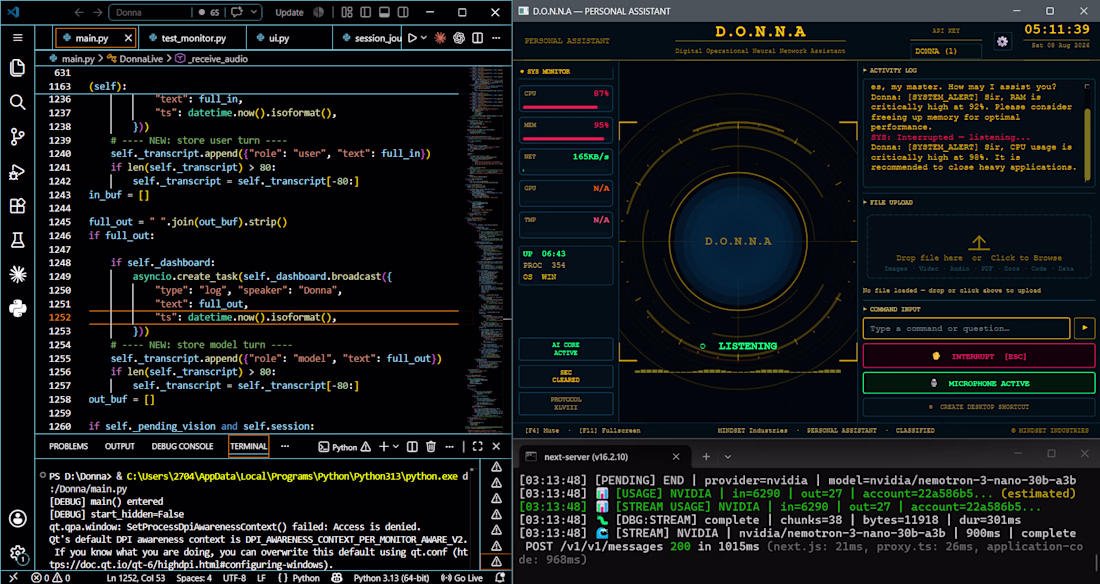Maximize the terminal panel size
The height and width of the screenshot is (584, 1100).
pos(478,446)
